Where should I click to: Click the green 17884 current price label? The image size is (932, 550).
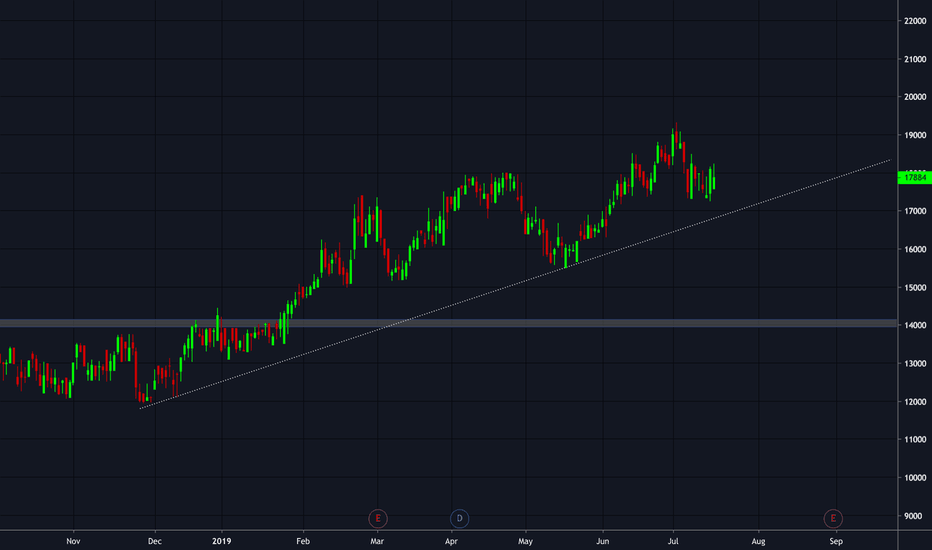[x=914, y=177]
